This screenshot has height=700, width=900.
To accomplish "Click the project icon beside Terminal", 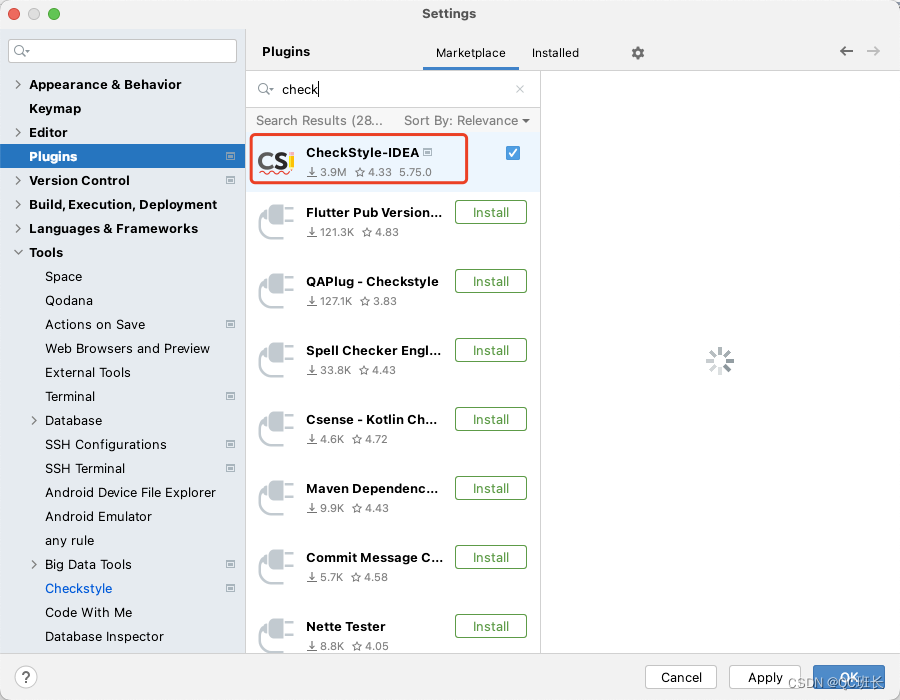I will click(x=230, y=396).
